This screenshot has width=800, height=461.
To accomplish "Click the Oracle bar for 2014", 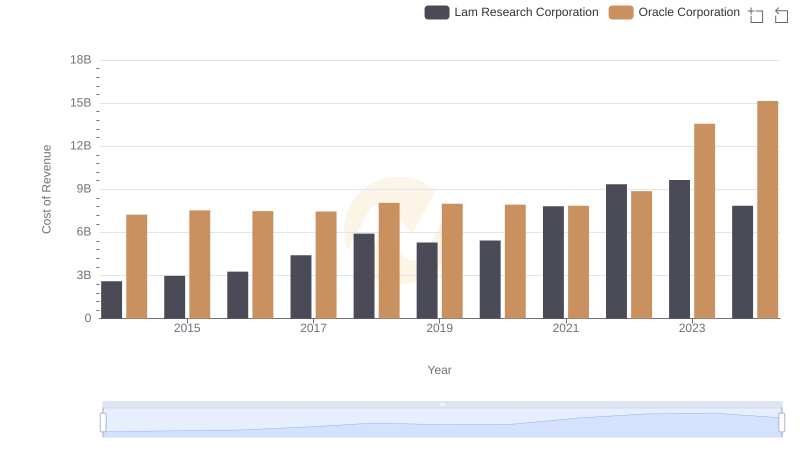I will tap(136, 266).
